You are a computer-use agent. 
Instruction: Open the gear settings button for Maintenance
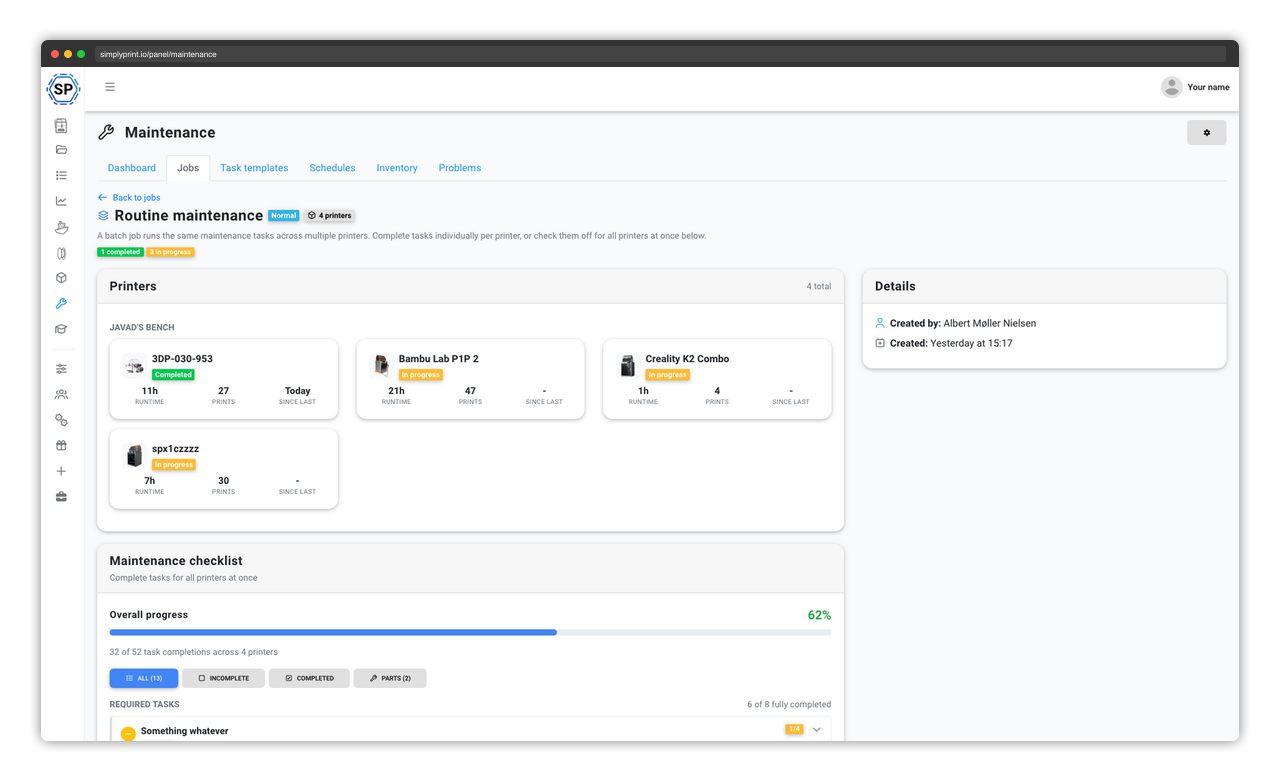coord(1206,133)
